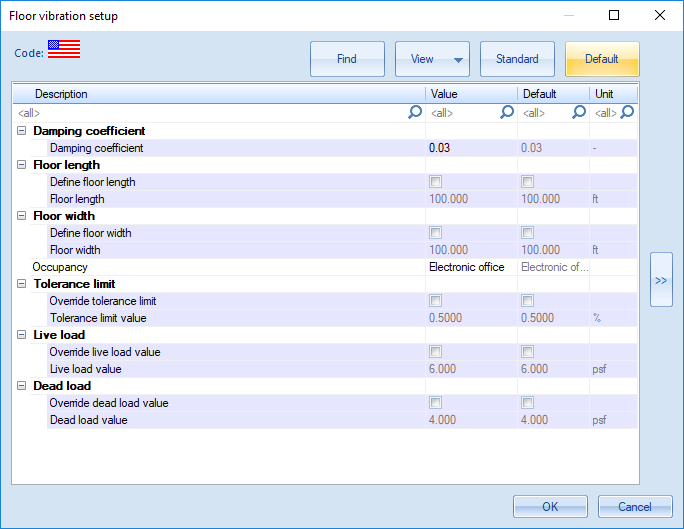Click the Default button
The width and height of the screenshot is (684, 529).
point(602,59)
